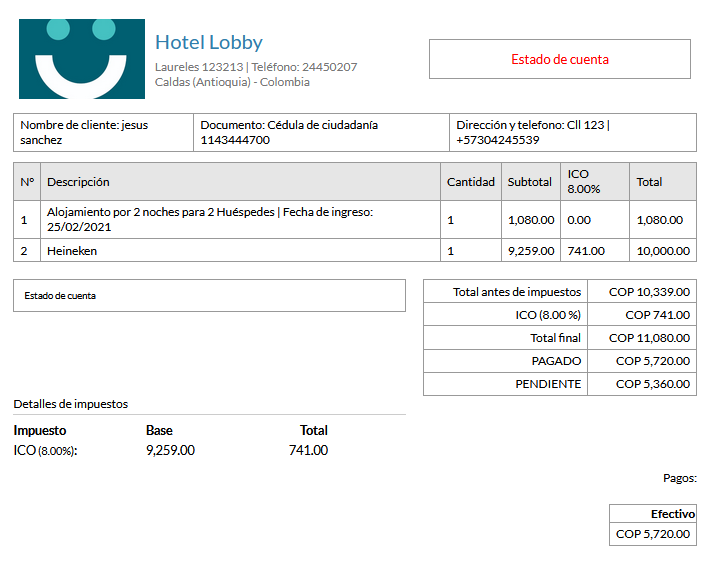712x570 pixels.
Task: Click the Estado de cuenta notes box
Action: (x=209, y=296)
